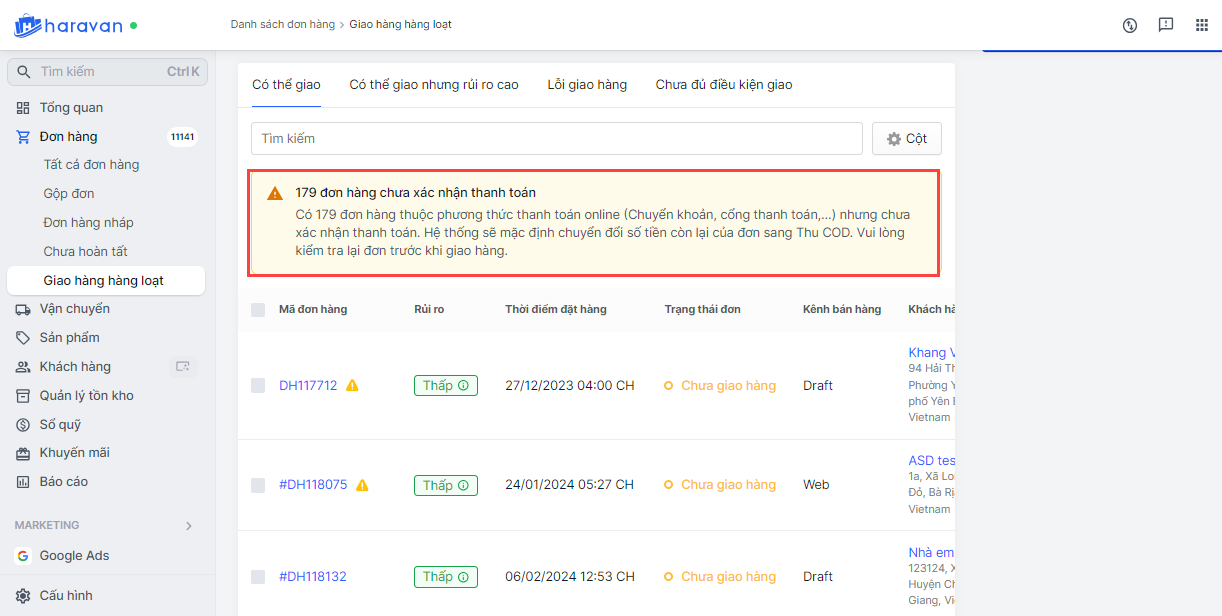Click warning icon next to DH117712

tap(352, 386)
